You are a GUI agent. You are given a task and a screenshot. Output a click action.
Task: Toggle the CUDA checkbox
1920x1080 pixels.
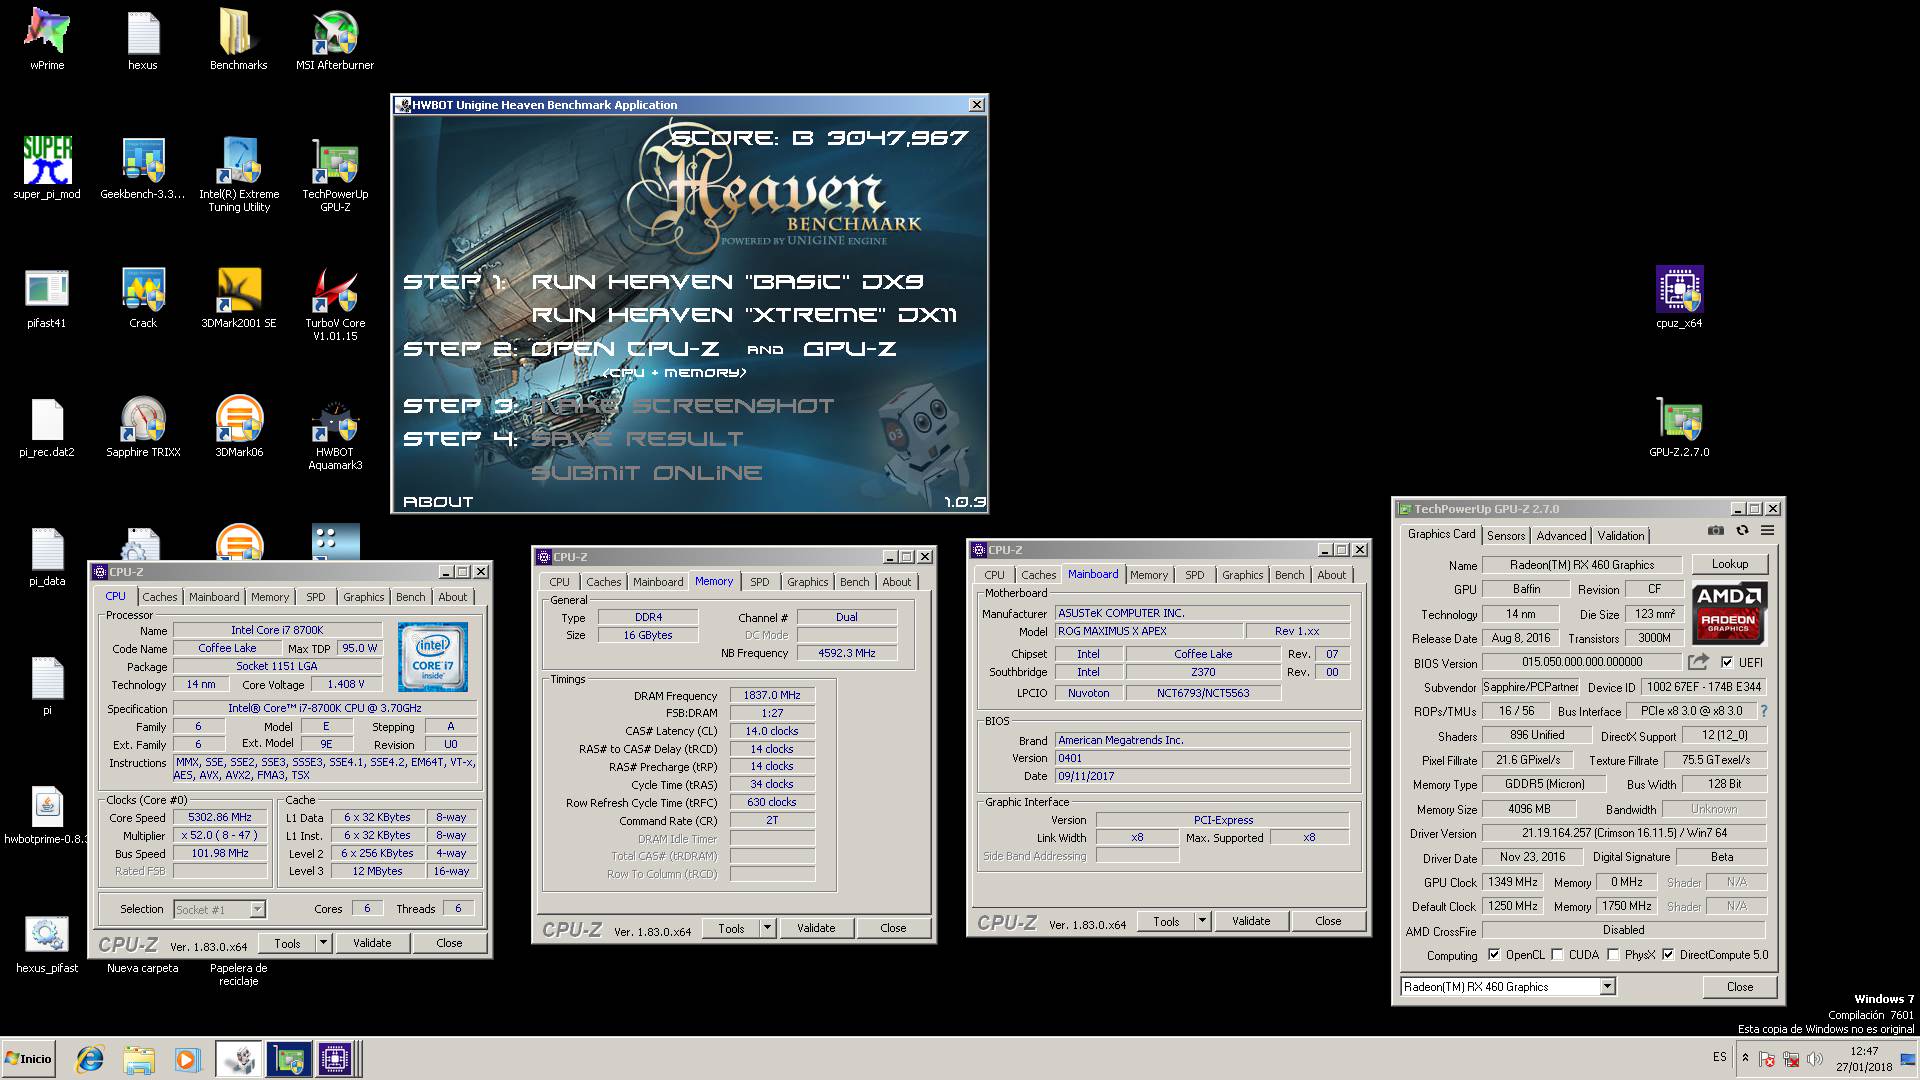[1557, 955]
